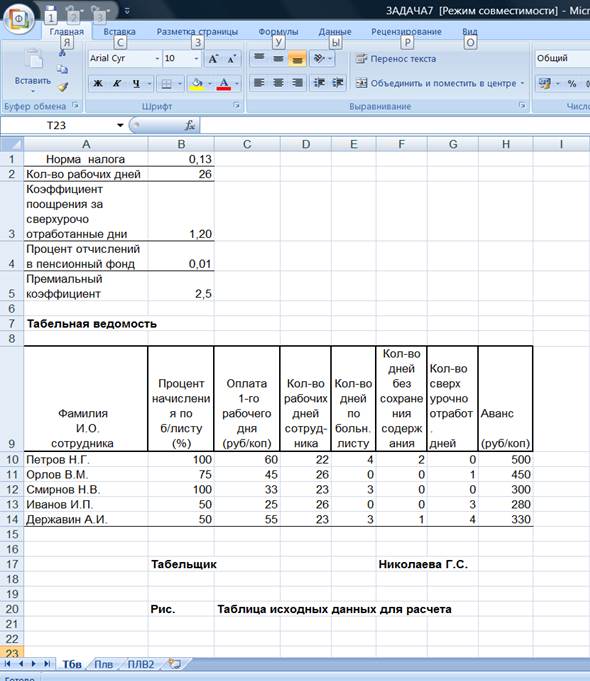Open the Данные ribbon tab
Image resolution: width=590 pixels, height=681 pixels.
click(x=335, y=32)
